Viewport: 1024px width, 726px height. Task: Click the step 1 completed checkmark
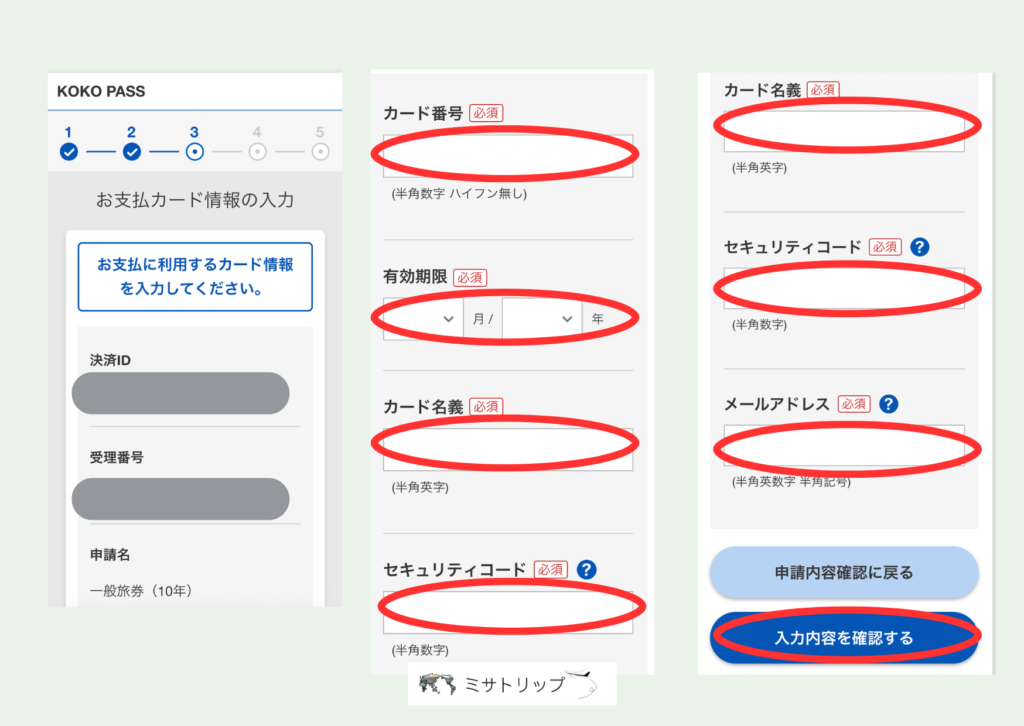click(68, 152)
